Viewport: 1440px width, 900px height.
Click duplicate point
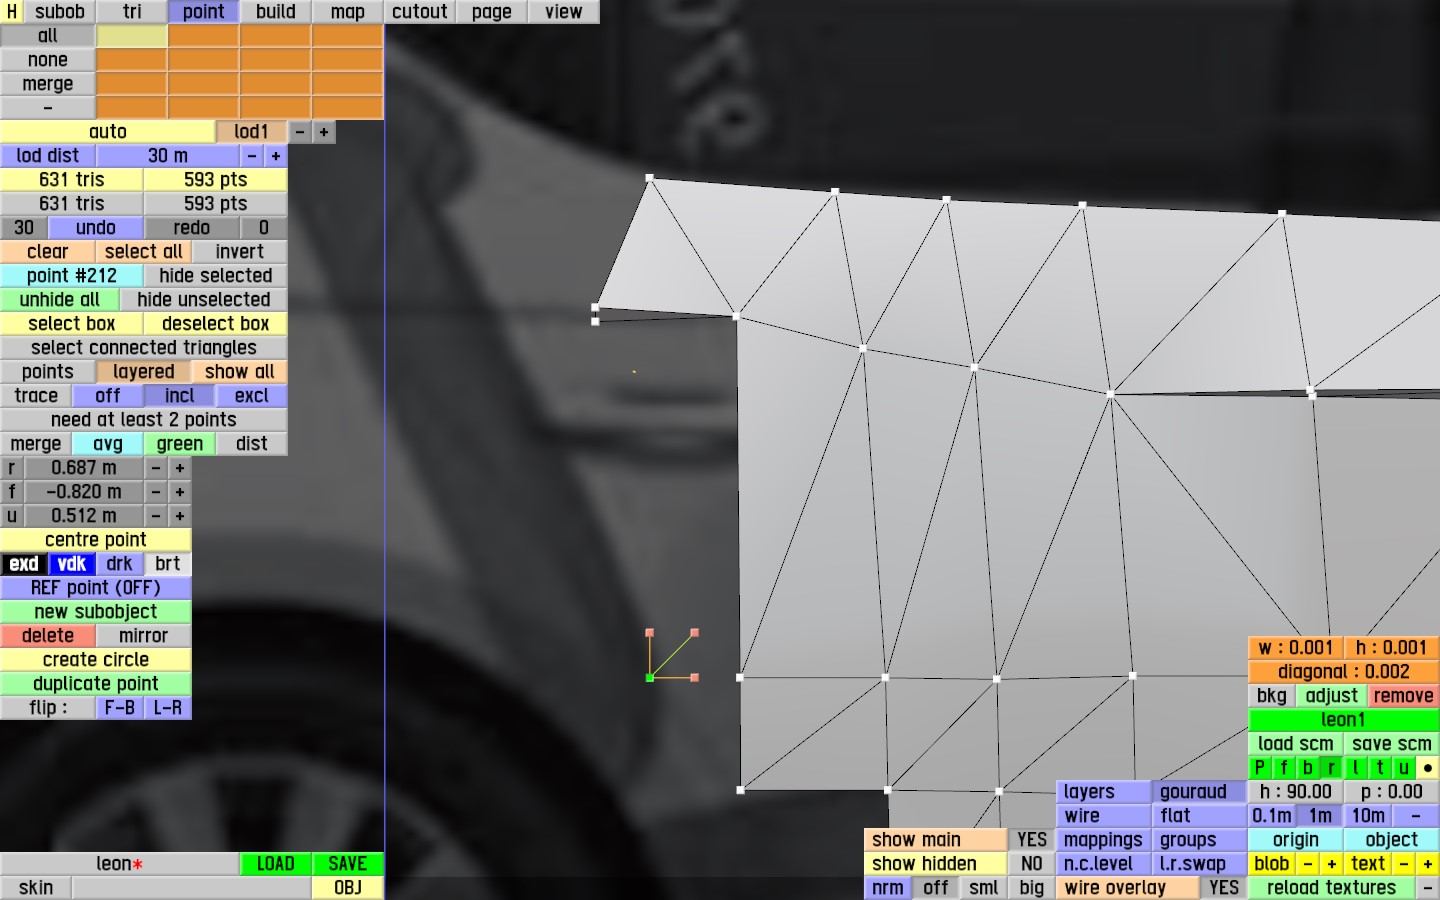(x=96, y=684)
